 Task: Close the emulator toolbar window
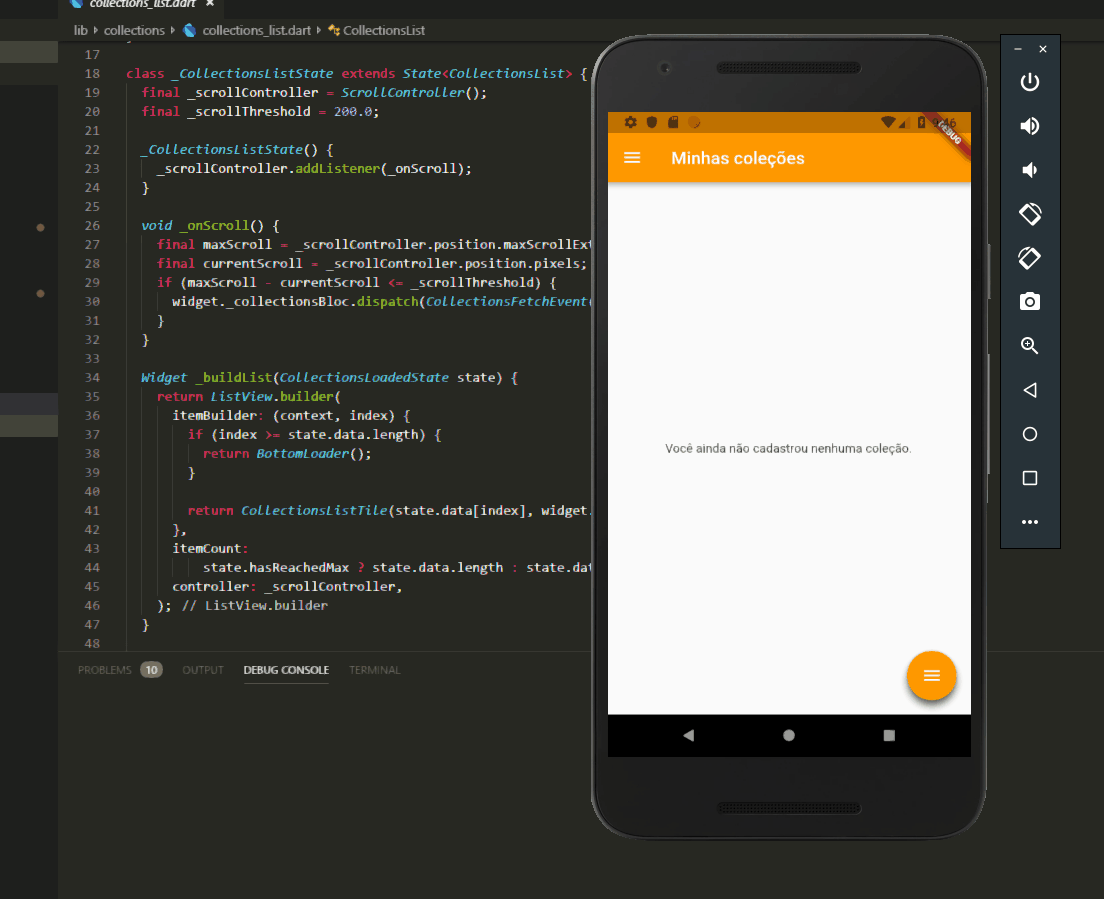pos(1043,49)
